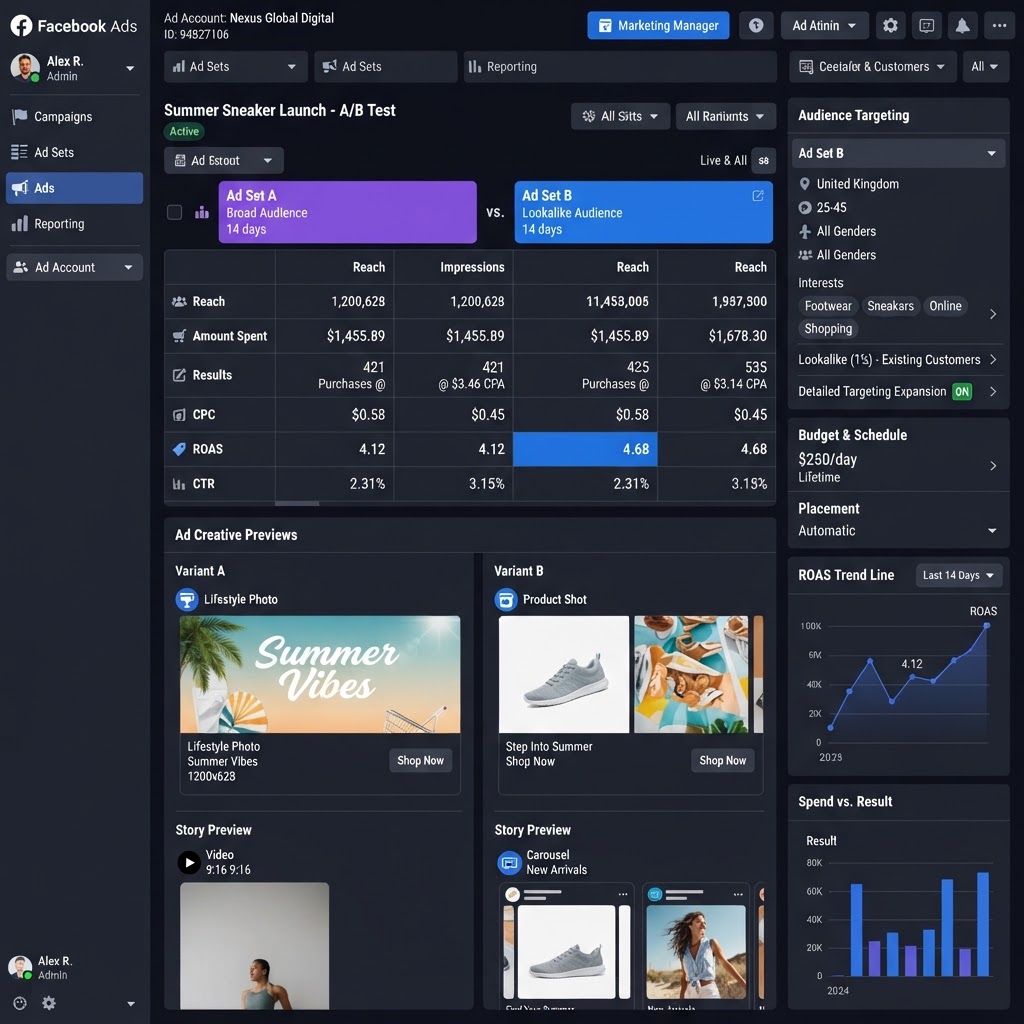Open settings gear at sidebar bottom

coord(49,1003)
